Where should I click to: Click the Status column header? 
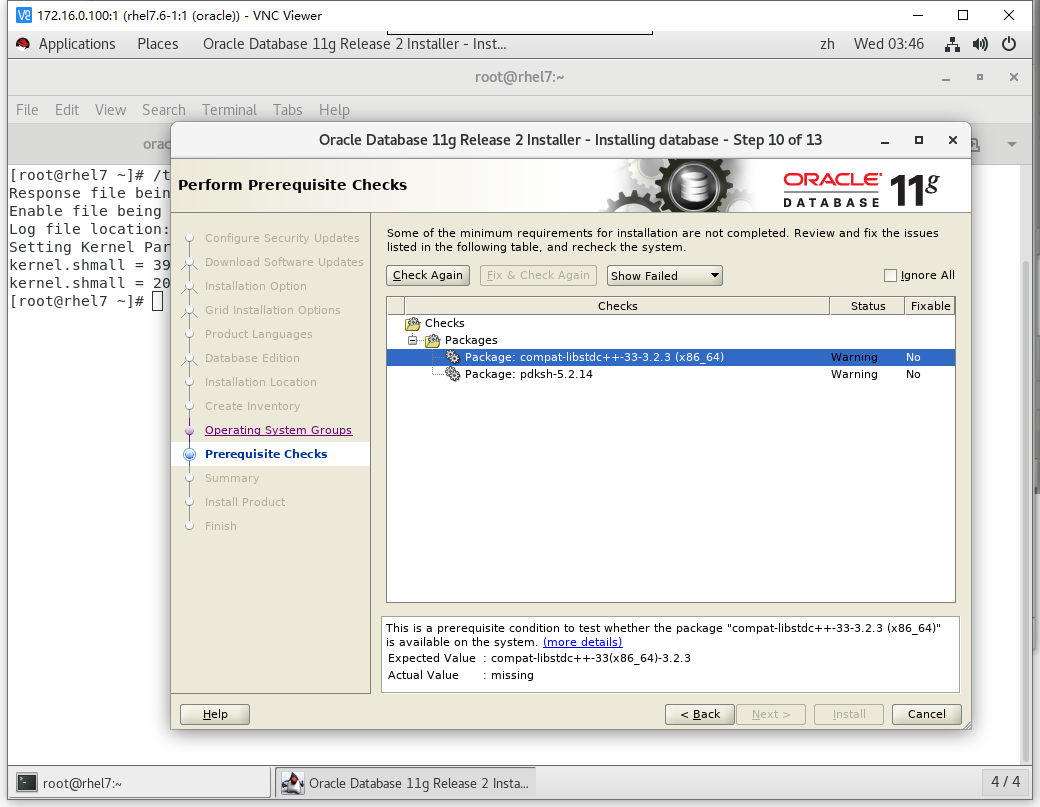pyautogui.click(x=868, y=306)
